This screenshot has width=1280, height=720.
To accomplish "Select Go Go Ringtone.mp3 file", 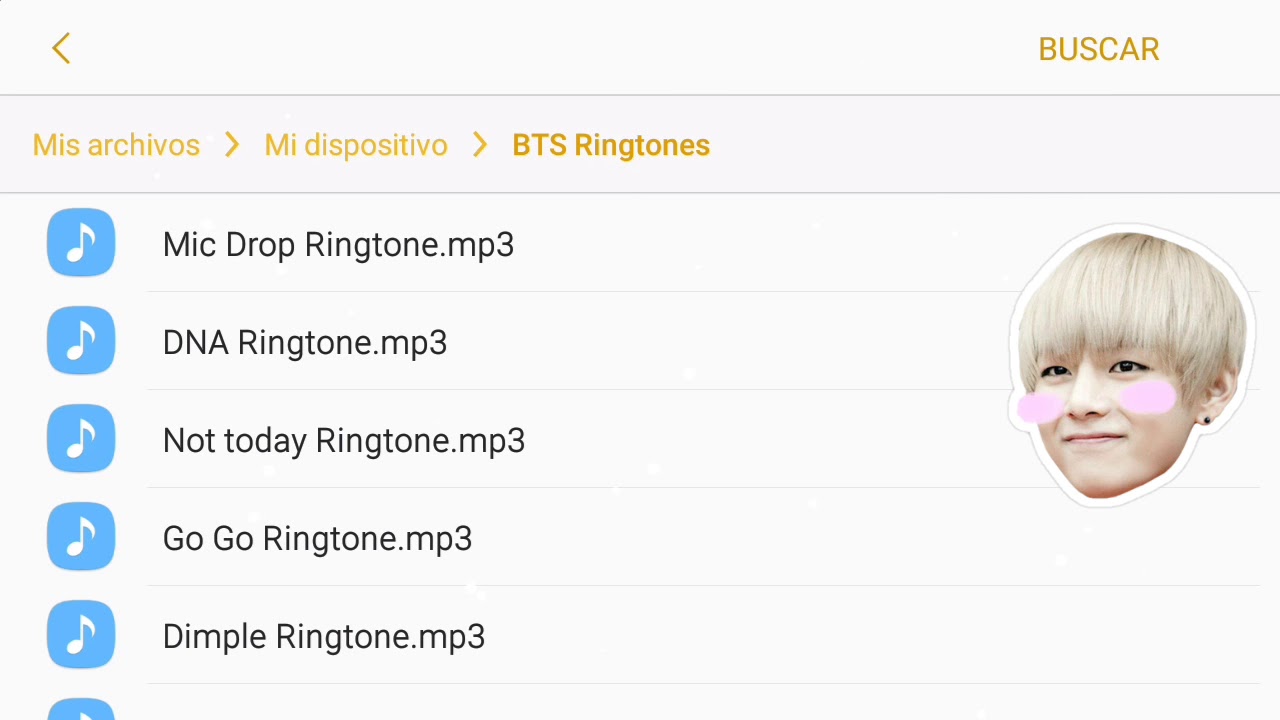I will tap(317, 539).
